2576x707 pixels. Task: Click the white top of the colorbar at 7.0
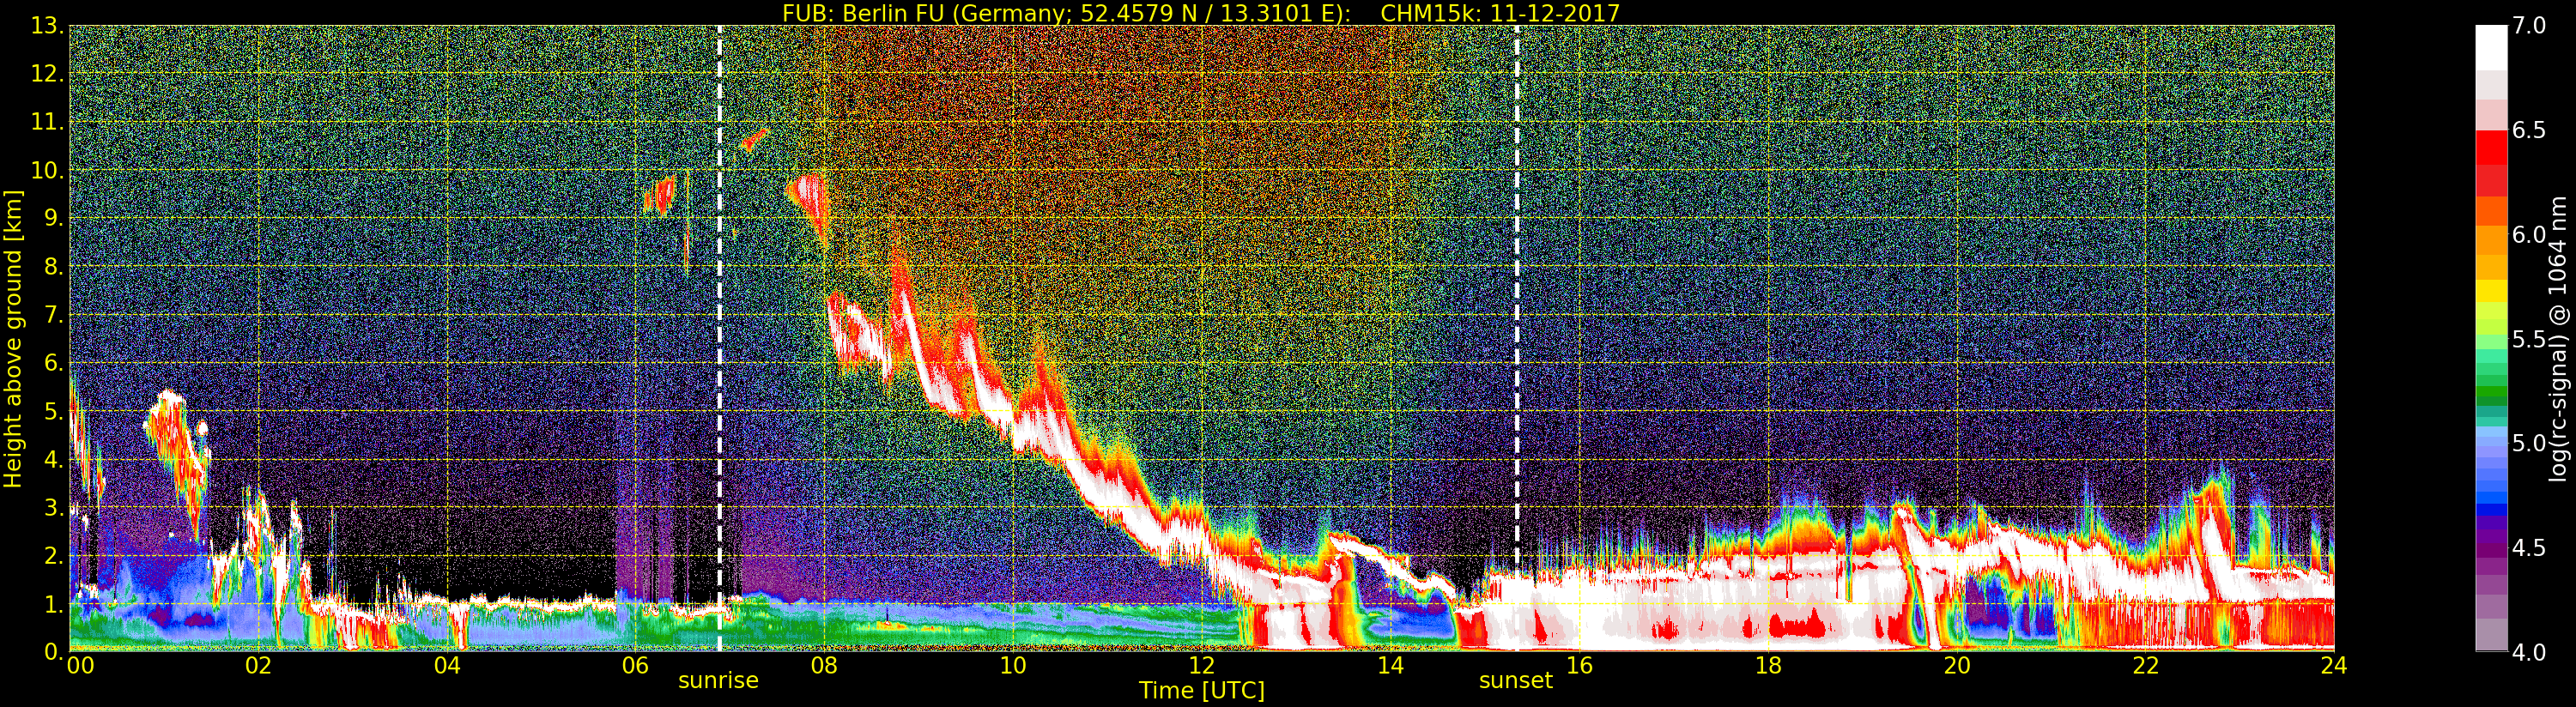coord(2491,47)
